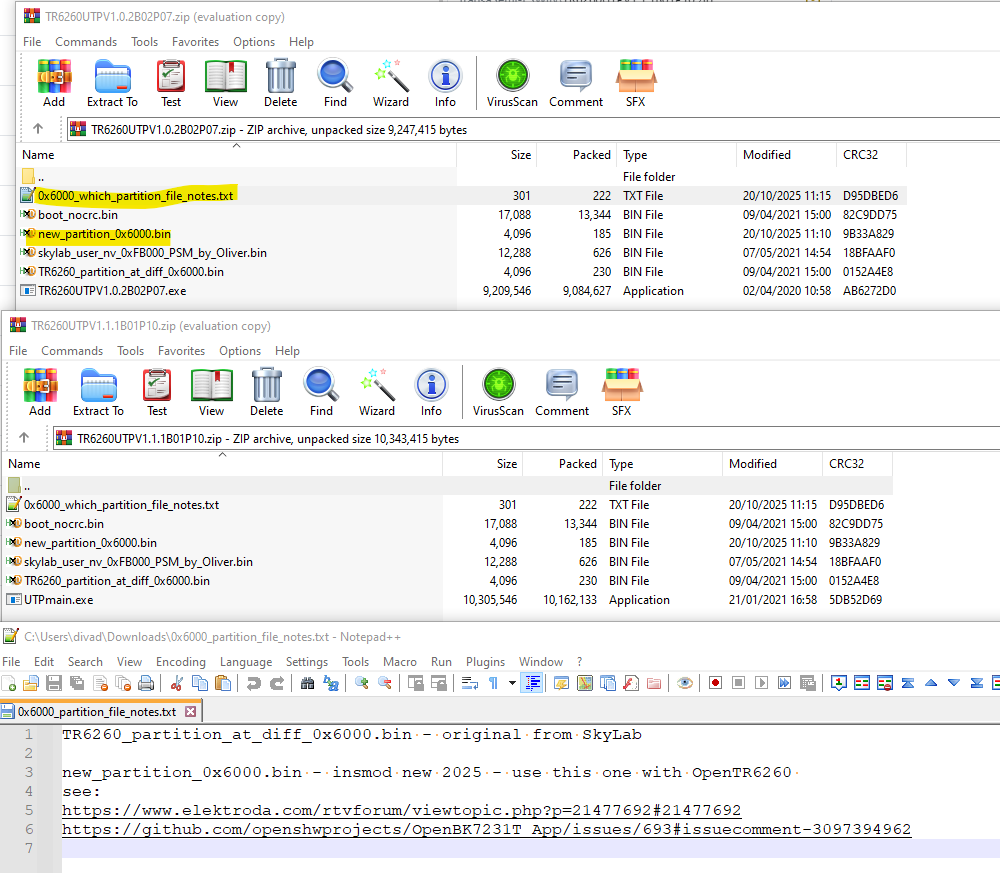Open dropdown arrow beside the Notepad++ pilcrow button
1000x873 pixels.
512,683
